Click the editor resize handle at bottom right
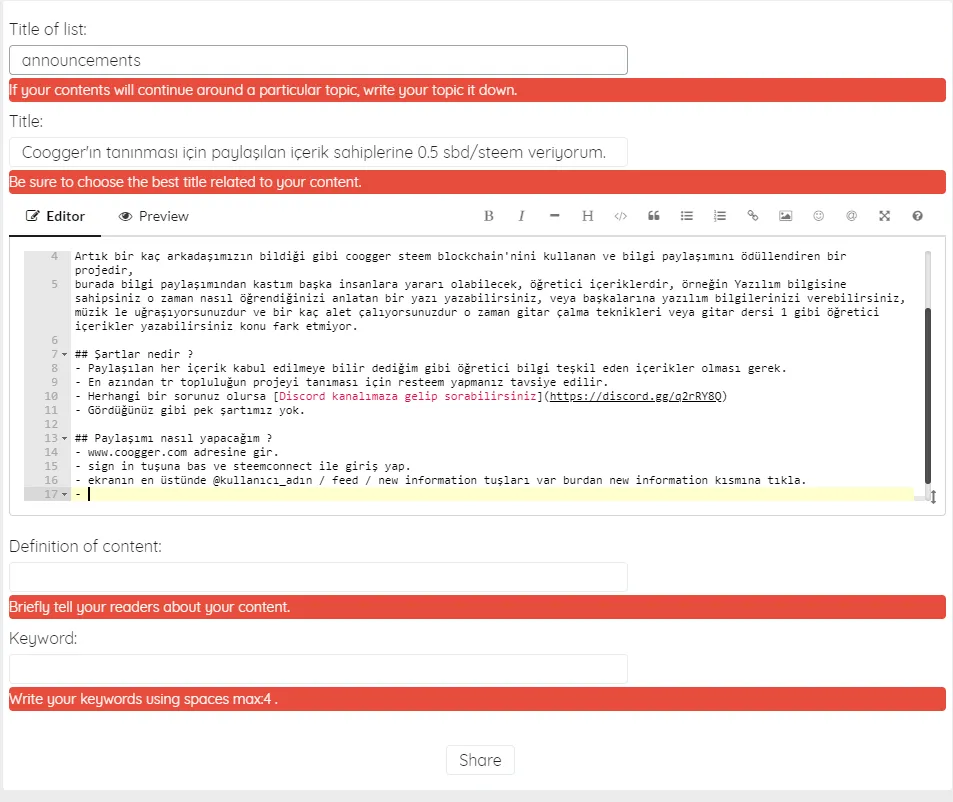Image resolution: width=953 pixels, height=802 pixels. point(934,497)
